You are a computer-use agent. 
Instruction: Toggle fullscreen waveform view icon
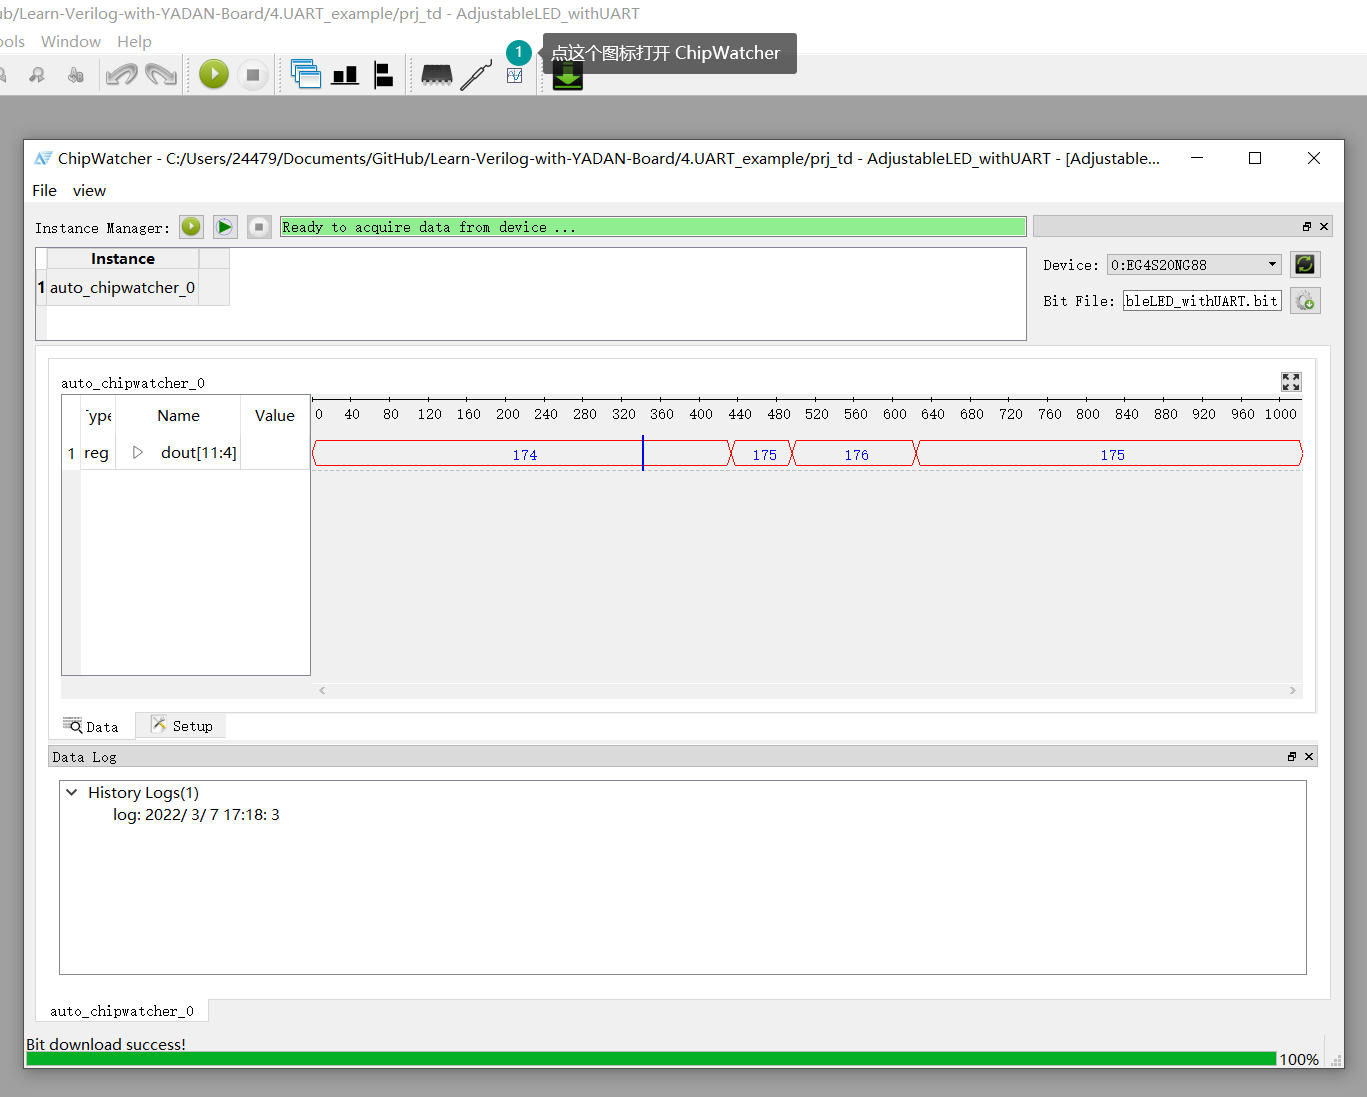click(1291, 382)
